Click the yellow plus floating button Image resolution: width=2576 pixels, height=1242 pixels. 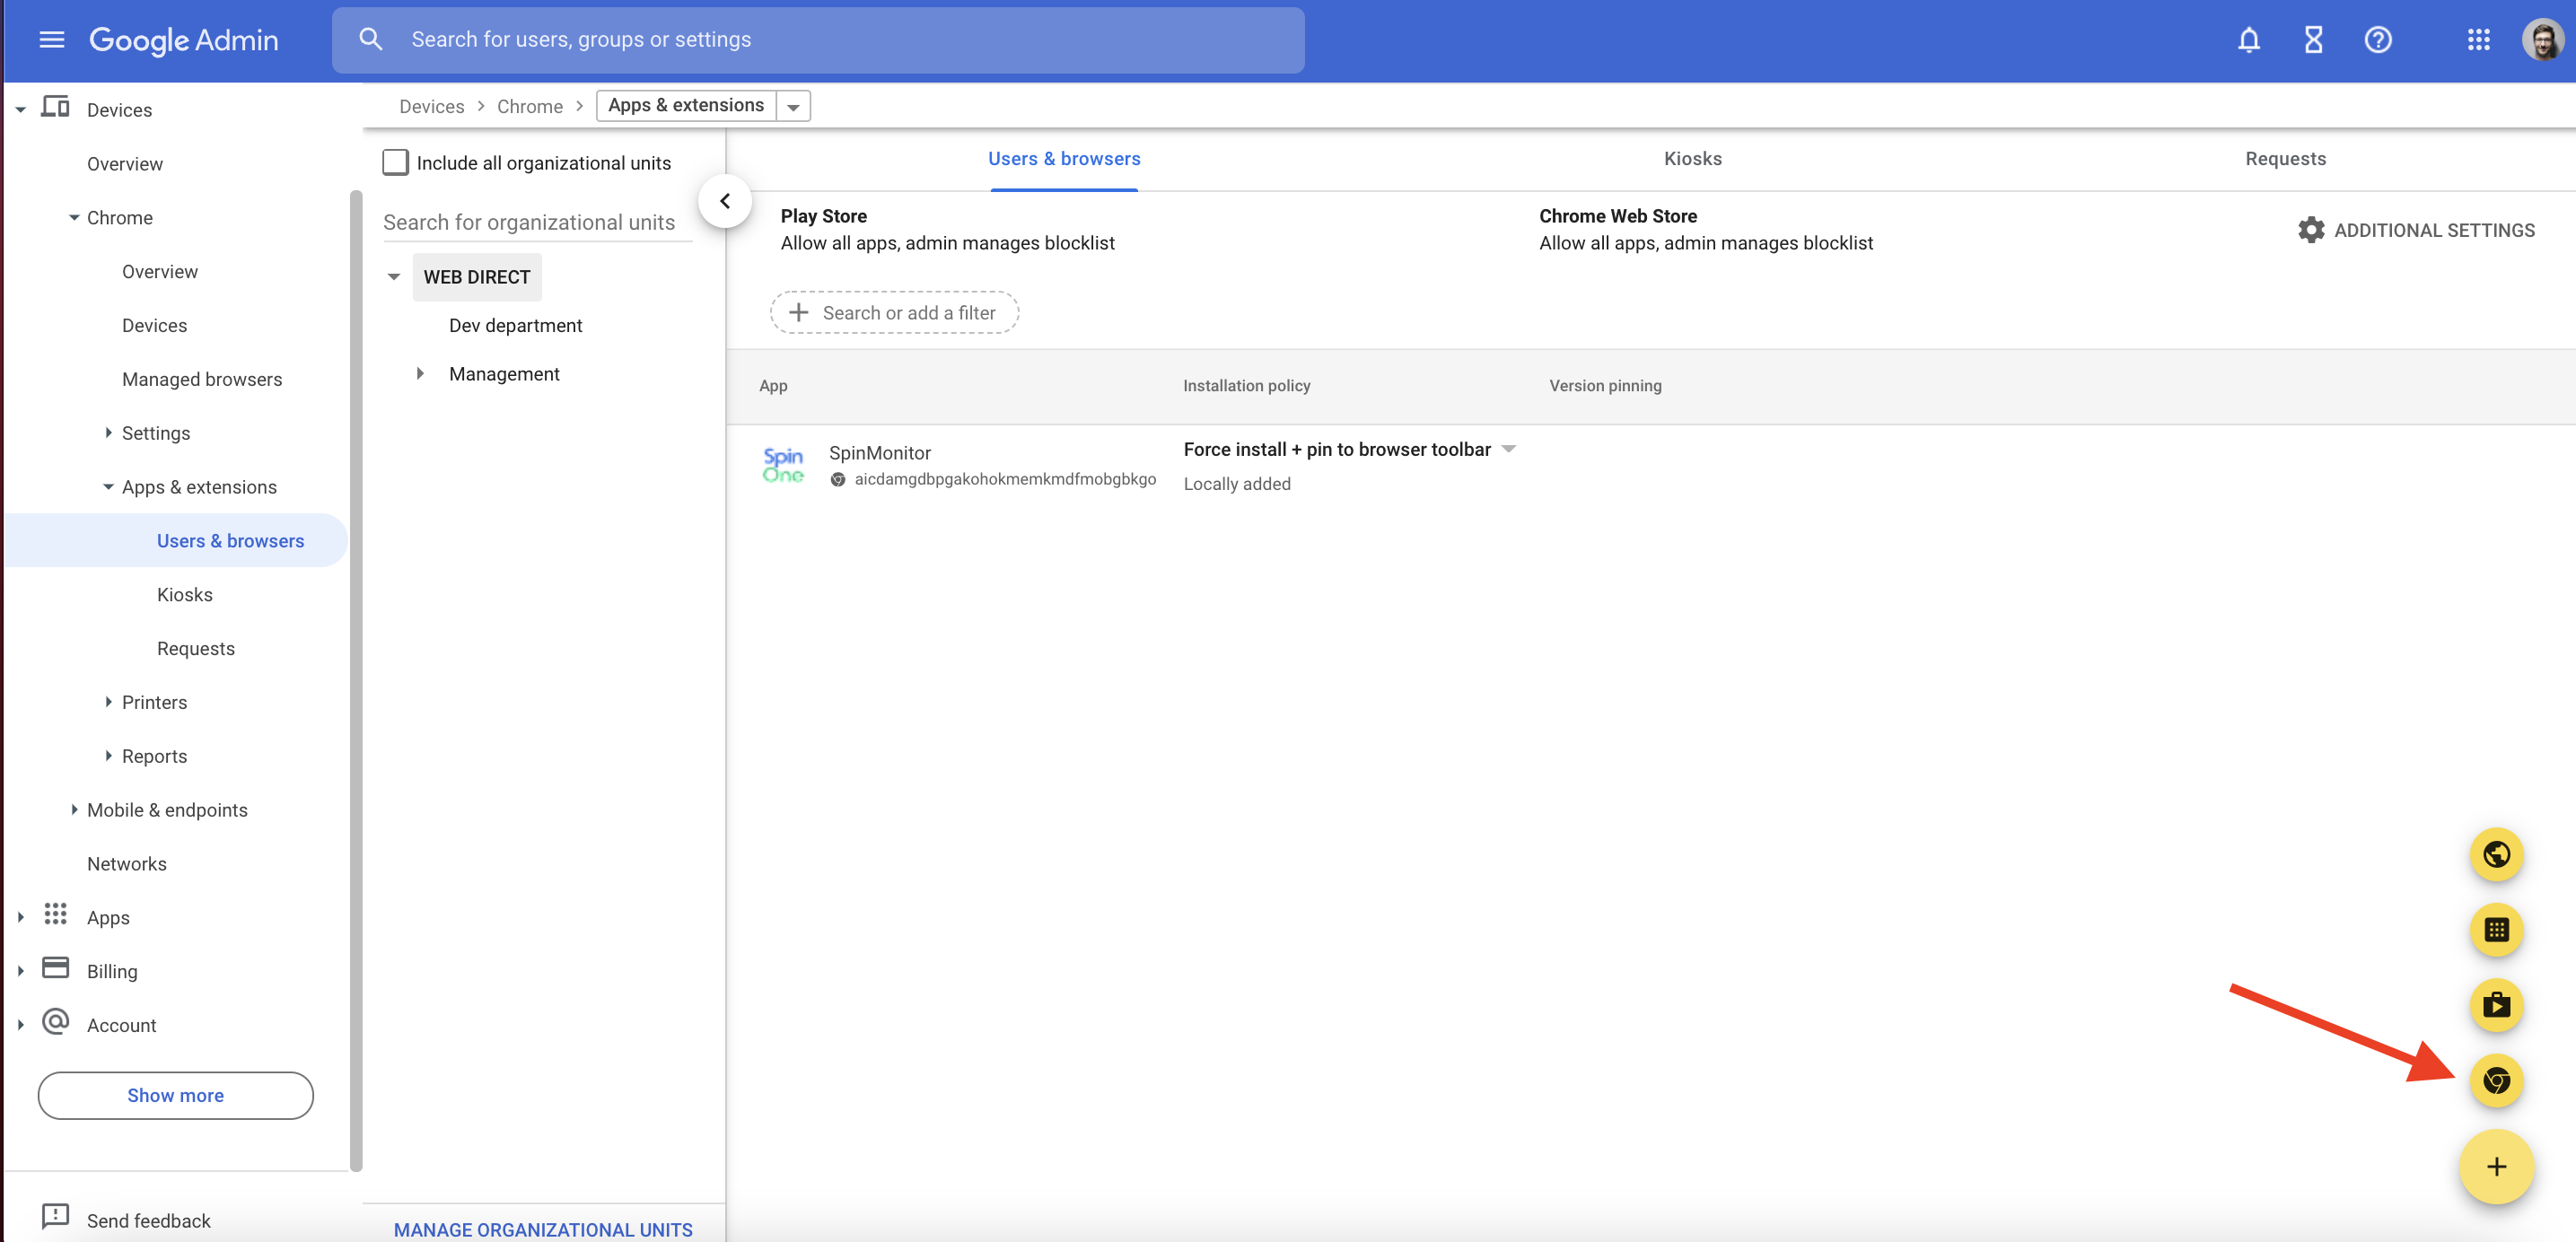(x=2496, y=1167)
